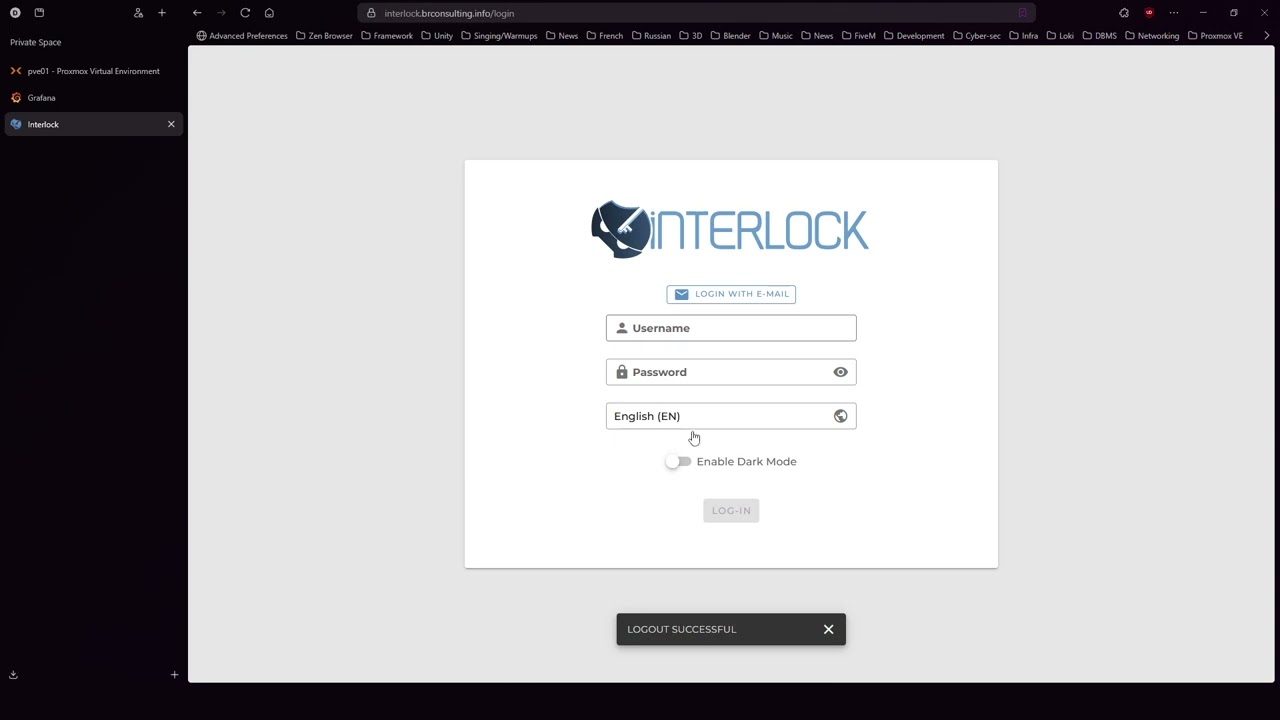This screenshot has height=720, width=1280.
Task: Click the Login with E-mail button
Action: pyautogui.click(x=731, y=294)
